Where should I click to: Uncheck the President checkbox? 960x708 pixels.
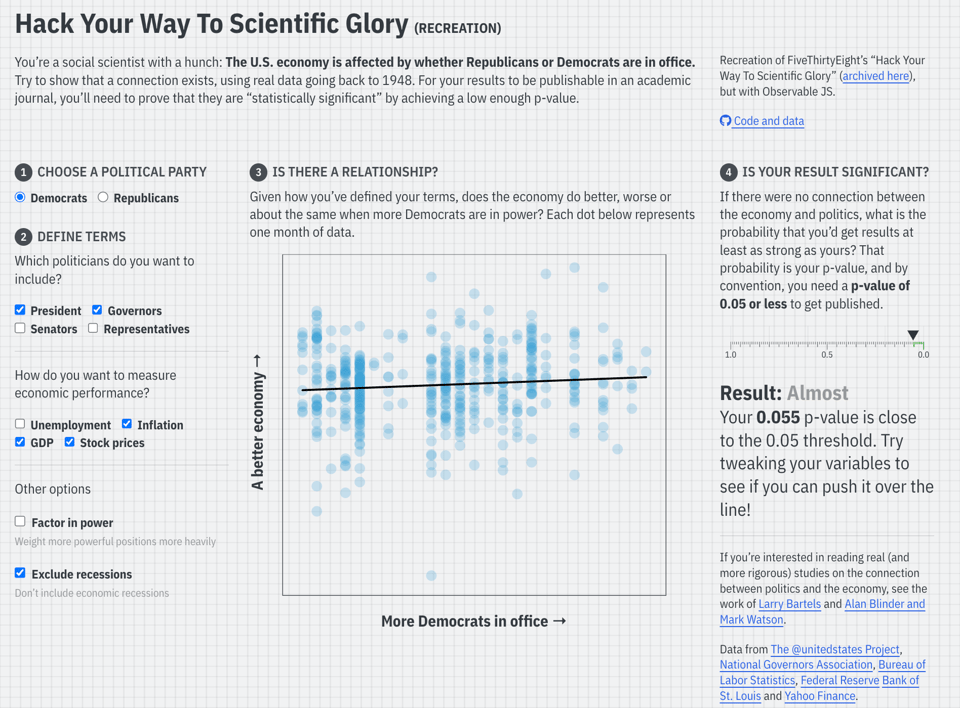tap(20, 310)
